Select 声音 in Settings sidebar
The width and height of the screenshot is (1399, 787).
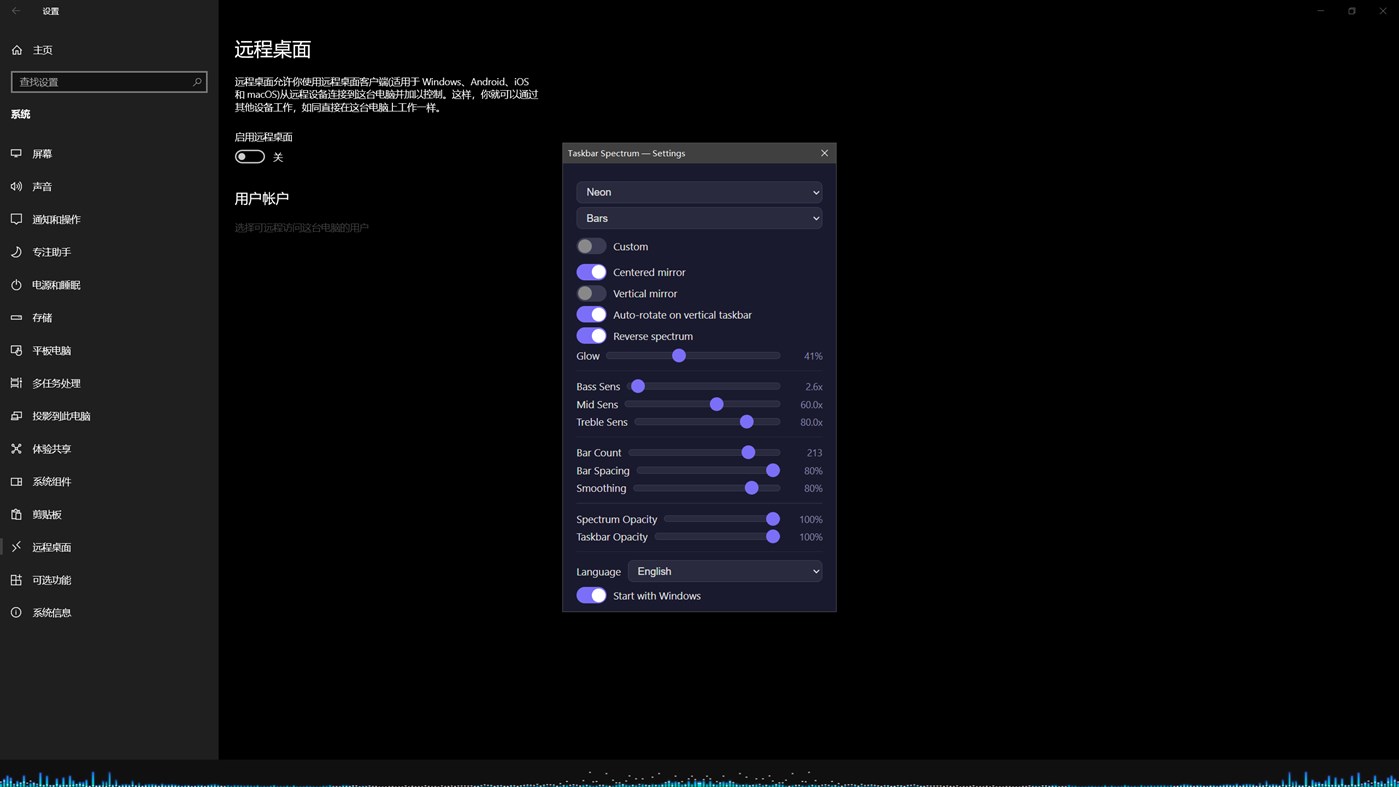(x=109, y=187)
